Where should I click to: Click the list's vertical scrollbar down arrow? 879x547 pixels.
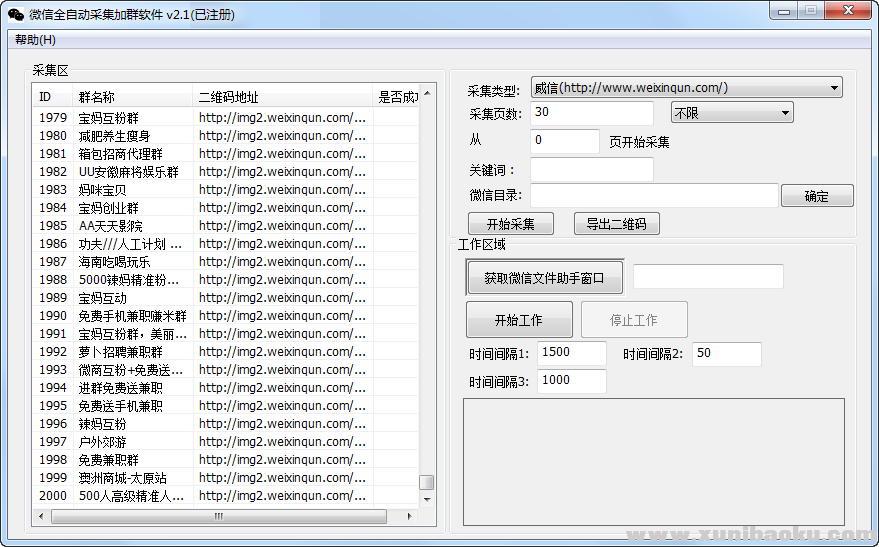427,499
